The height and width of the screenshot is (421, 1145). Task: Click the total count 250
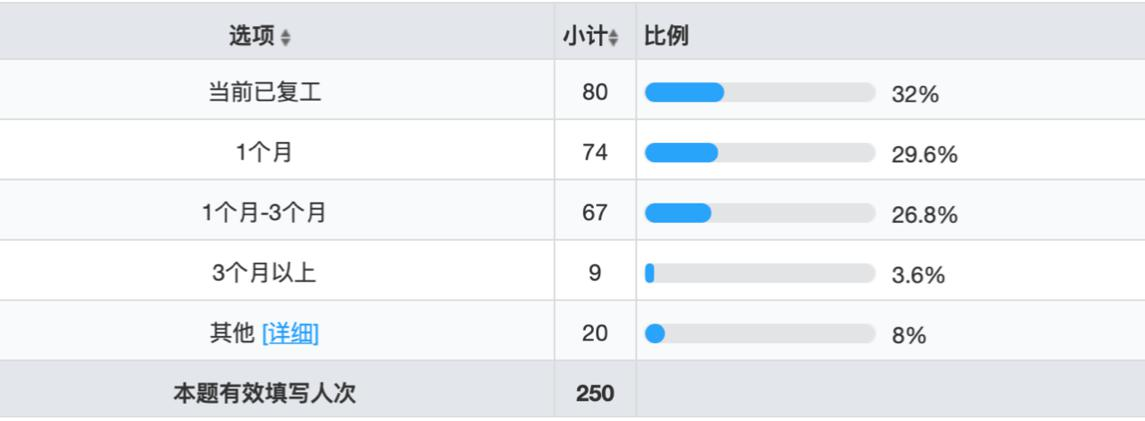pyautogui.click(x=595, y=393)
